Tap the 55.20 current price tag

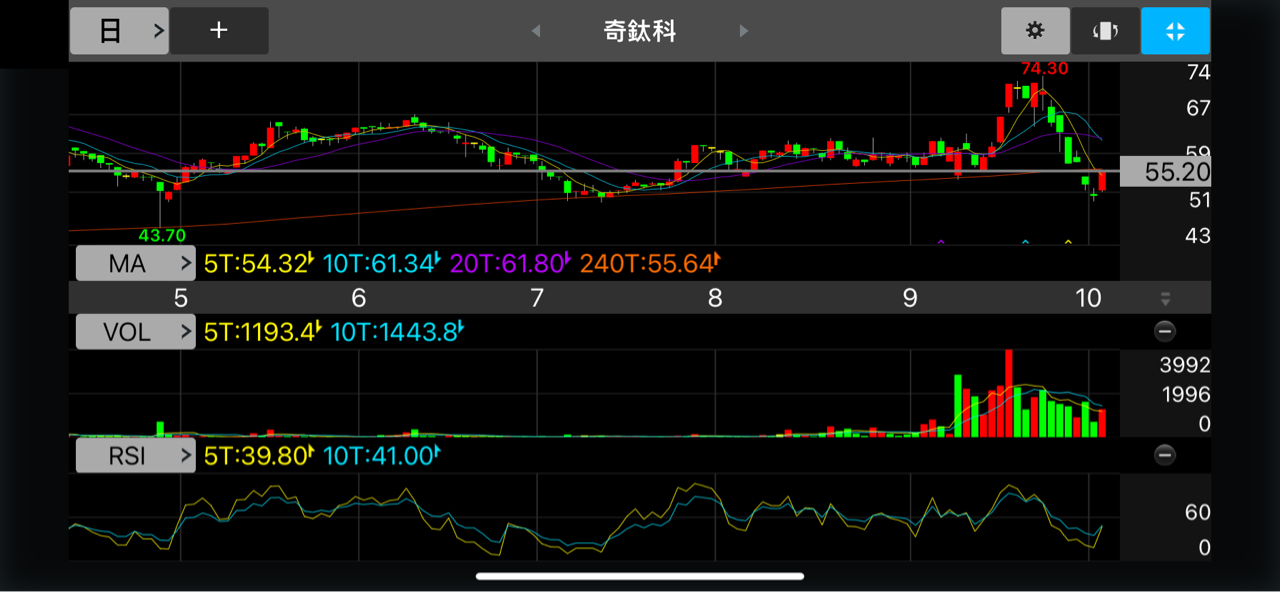1165,172
